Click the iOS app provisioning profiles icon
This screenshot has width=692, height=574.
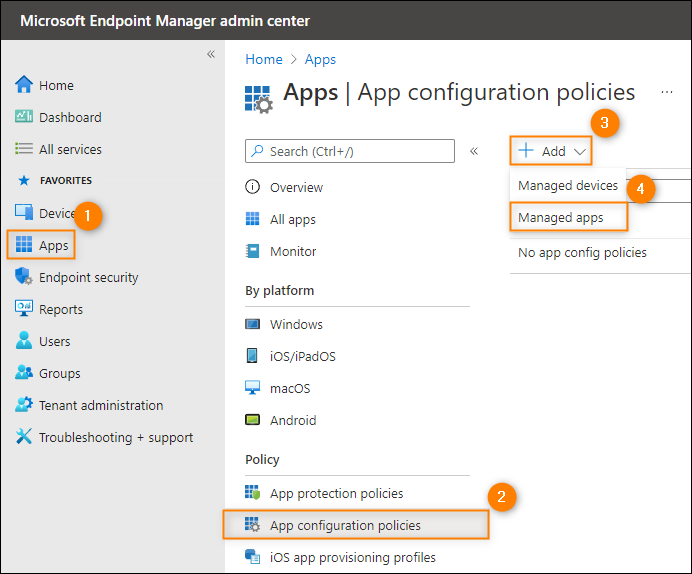click(252, 556)
